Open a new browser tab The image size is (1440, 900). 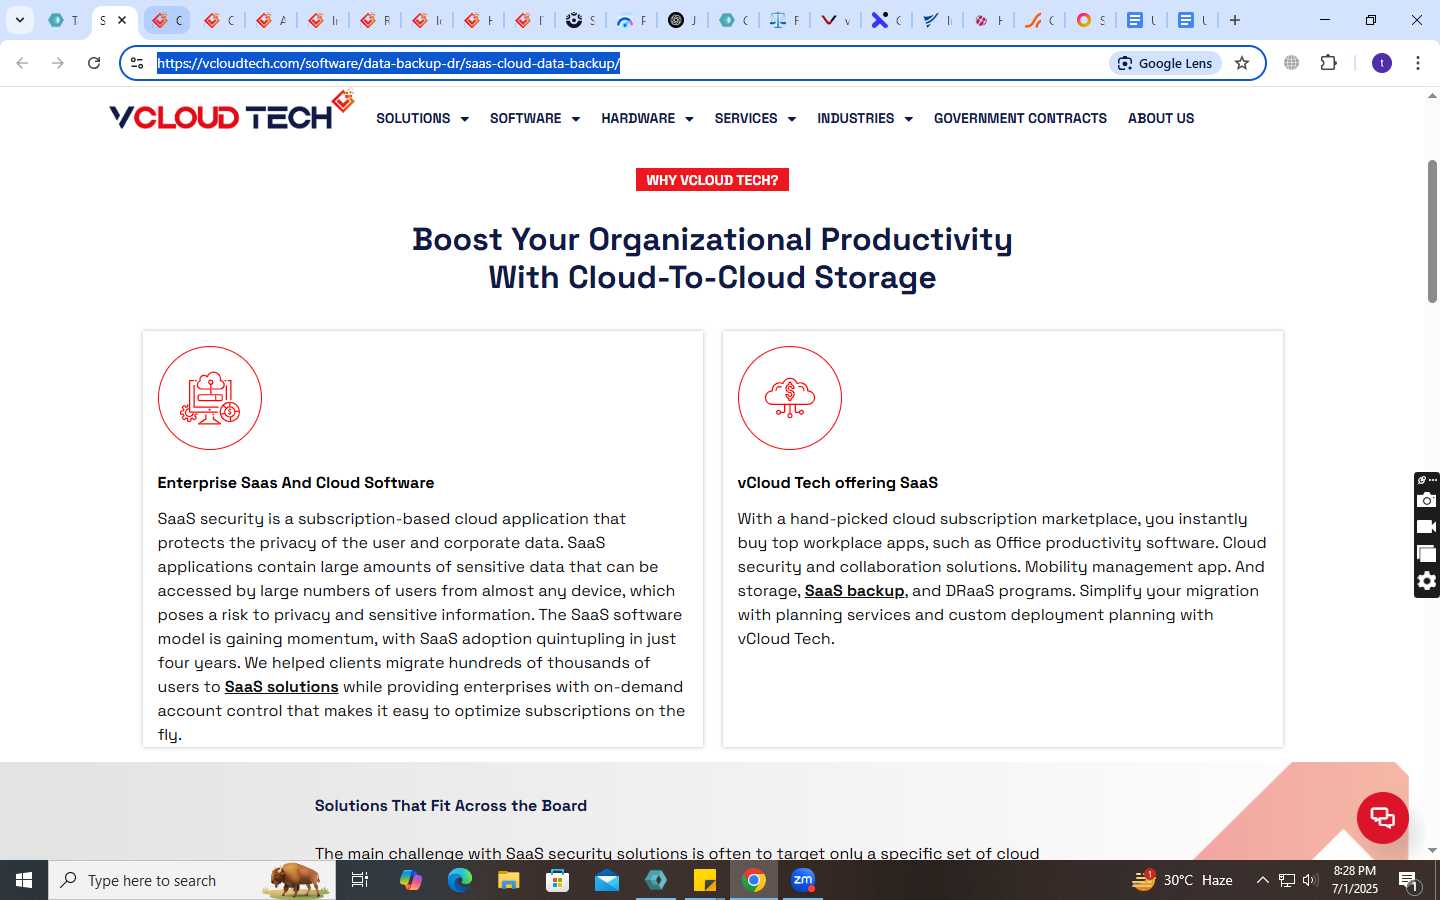[x=1235, y=20]
